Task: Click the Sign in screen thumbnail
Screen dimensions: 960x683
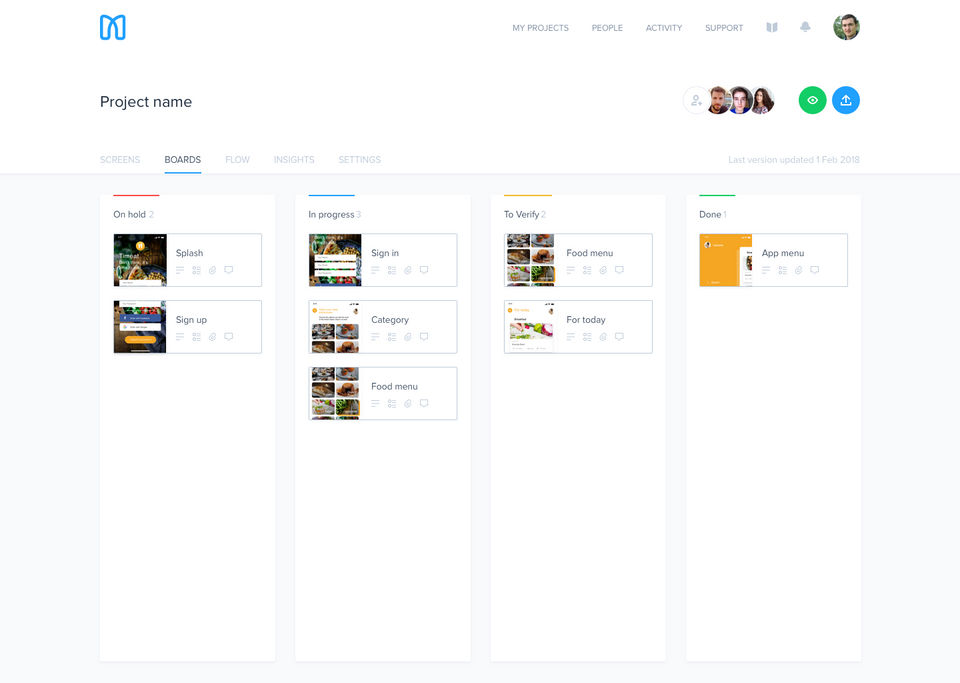Action: pyautogui.click(x=336, y=260)
